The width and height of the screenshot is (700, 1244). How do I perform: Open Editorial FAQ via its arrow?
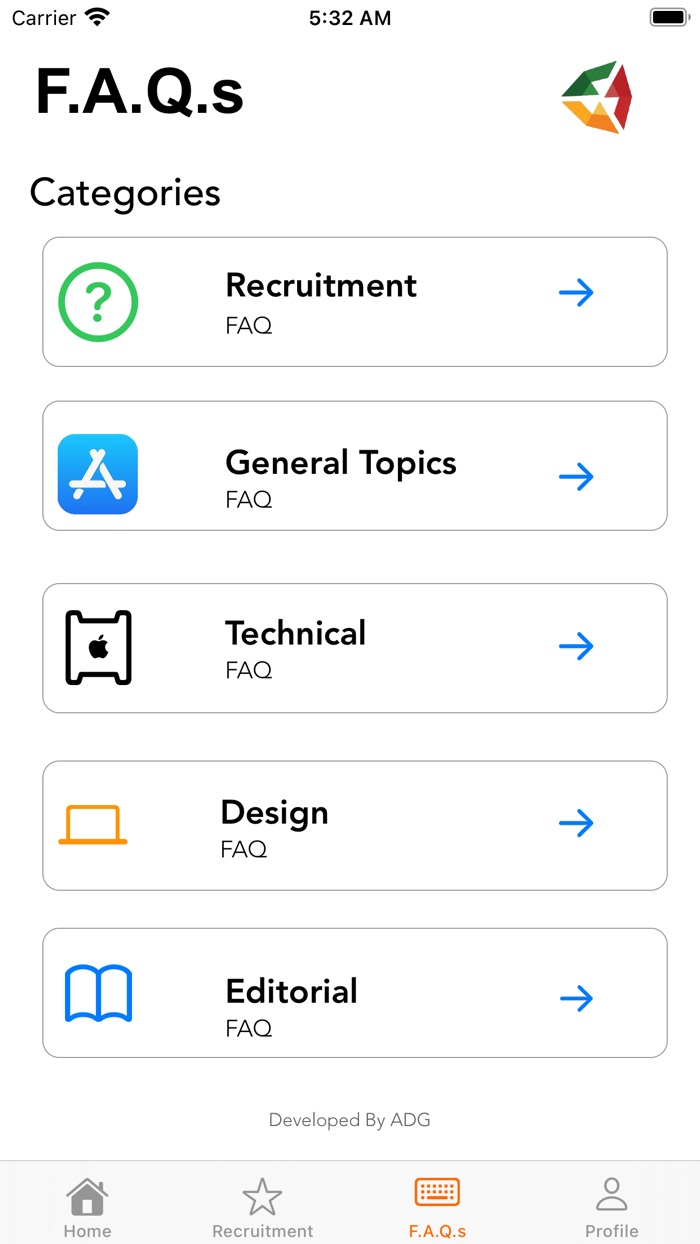pos(576,998)
